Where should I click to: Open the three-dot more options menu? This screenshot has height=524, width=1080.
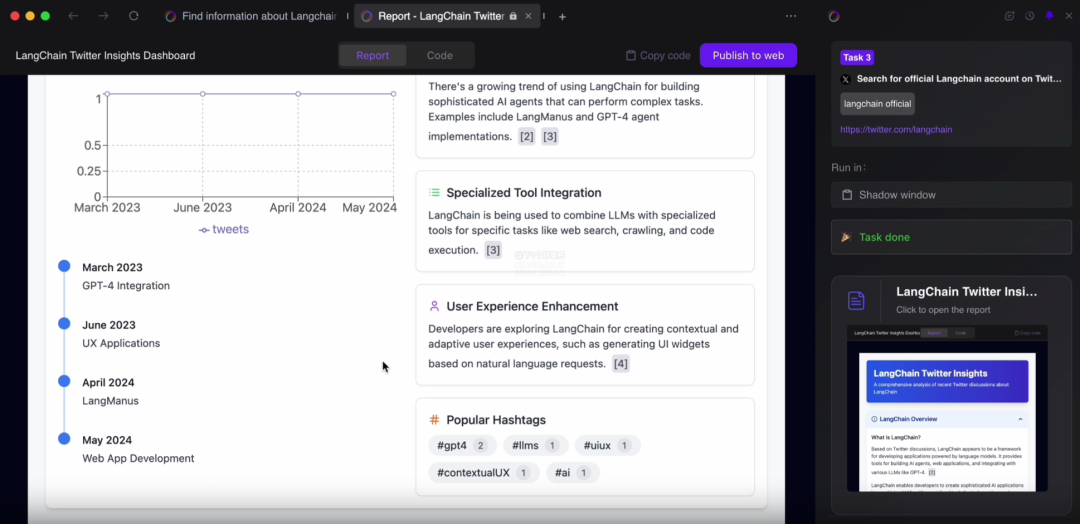791,16
